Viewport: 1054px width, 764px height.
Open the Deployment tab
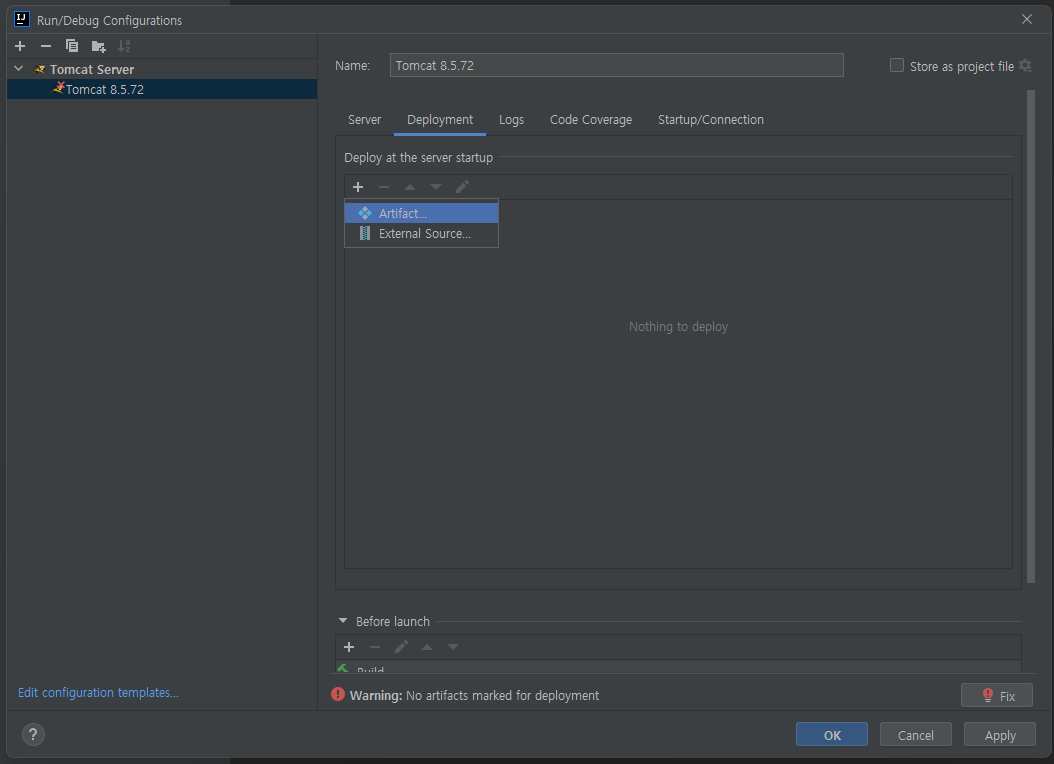(x=440, y=120)
